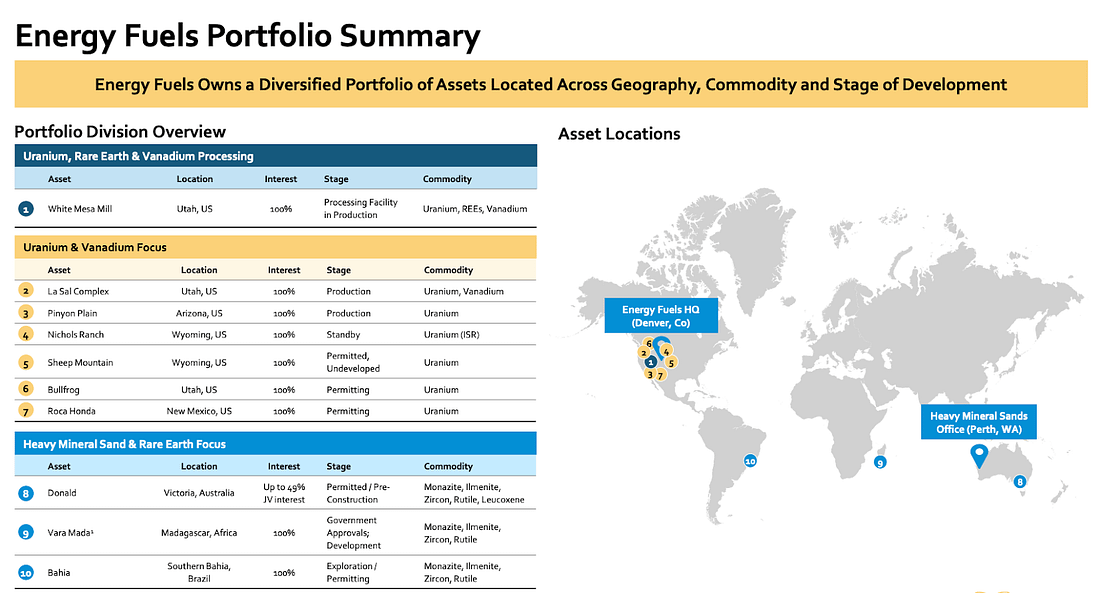Screen dimensions: 1100x593
Task: Click the Pinyon Plain asset name
Action: (x=72, y=313)
